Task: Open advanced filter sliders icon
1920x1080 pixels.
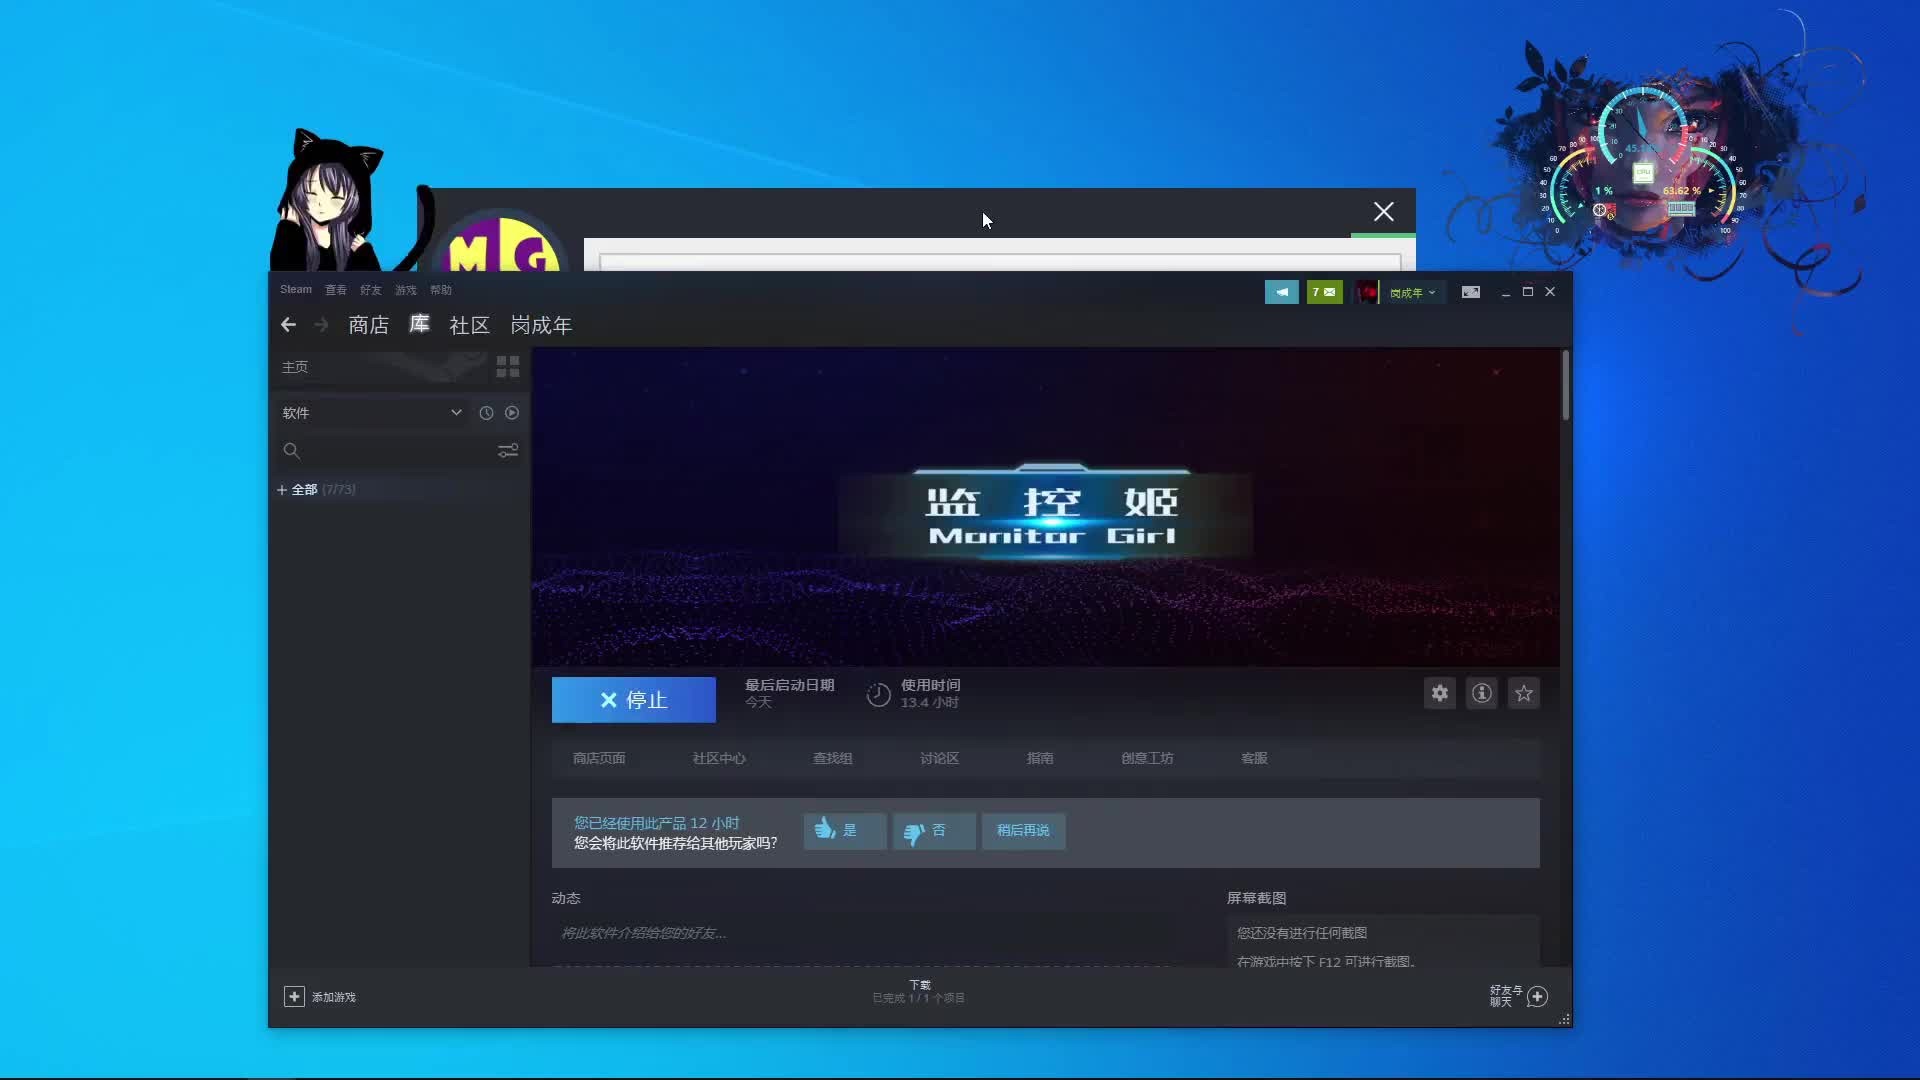Action: point(507,451)
